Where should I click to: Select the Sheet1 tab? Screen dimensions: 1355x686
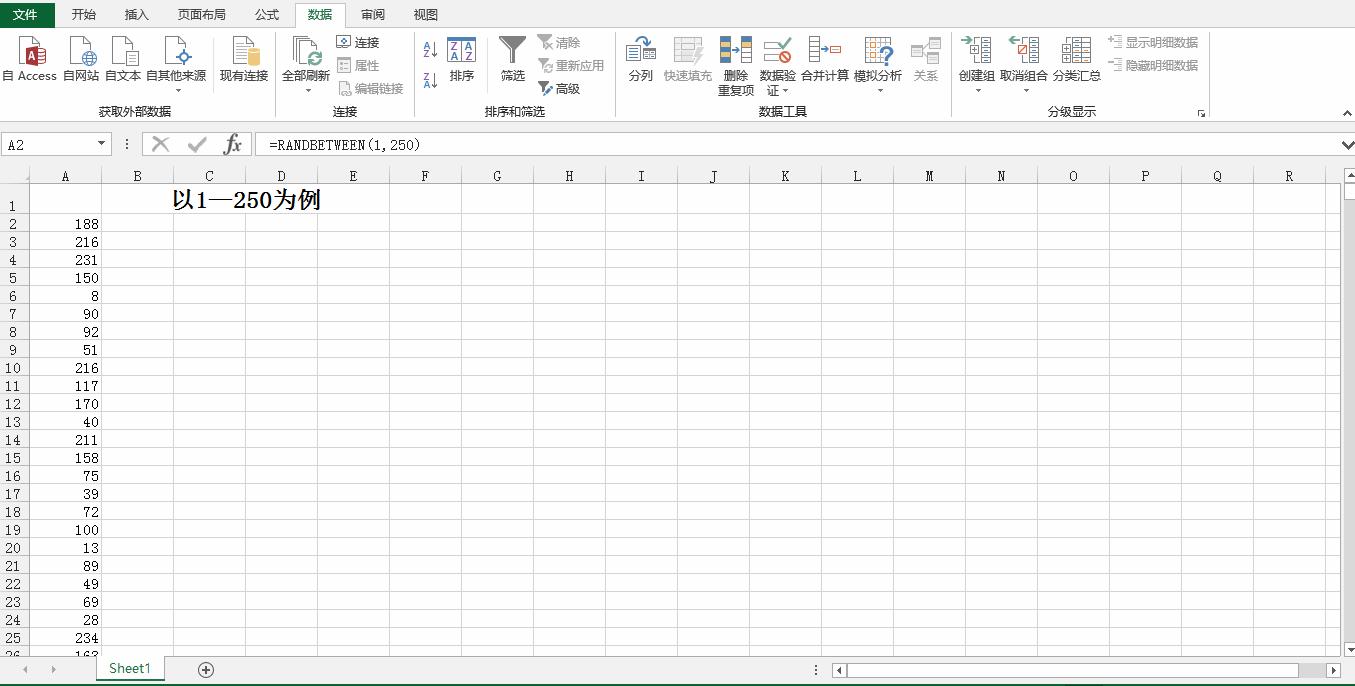(129, 668)
